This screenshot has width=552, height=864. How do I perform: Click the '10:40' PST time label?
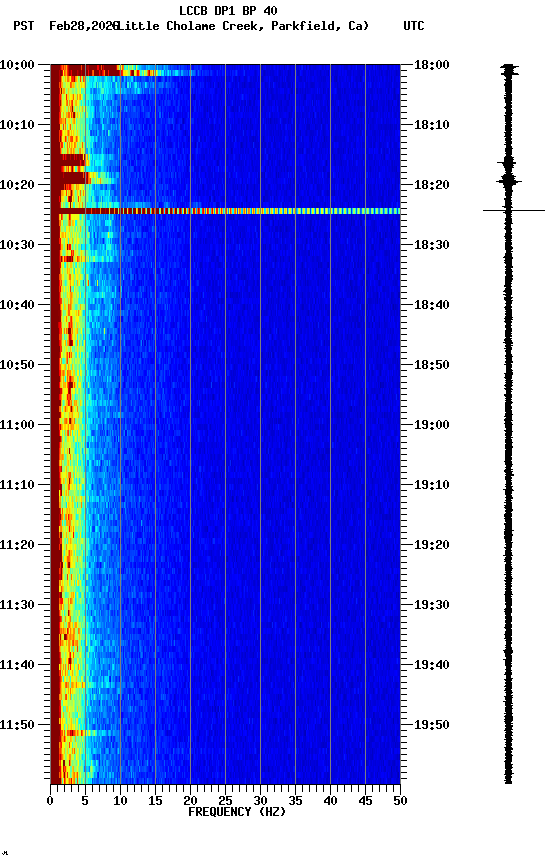click(x=17, y=305)
